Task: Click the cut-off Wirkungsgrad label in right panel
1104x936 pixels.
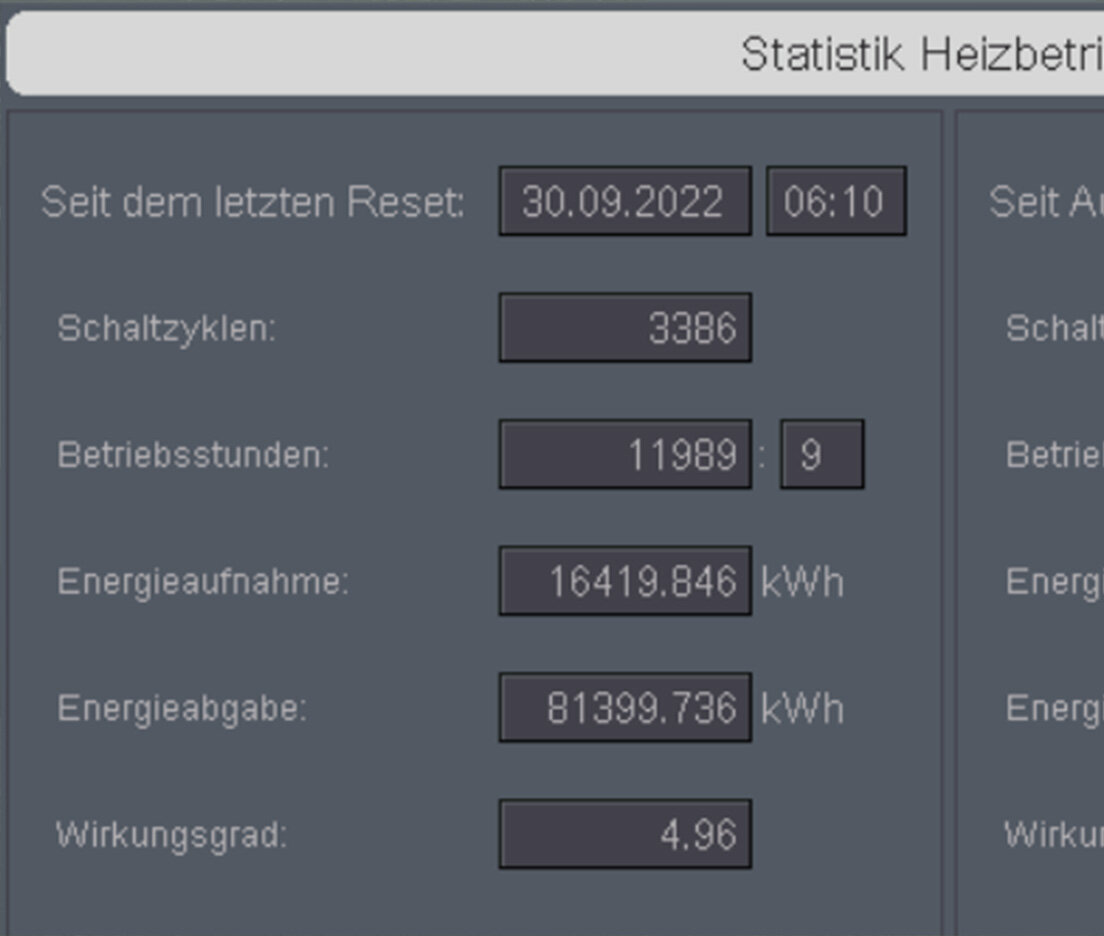Action: (1053, 834)
